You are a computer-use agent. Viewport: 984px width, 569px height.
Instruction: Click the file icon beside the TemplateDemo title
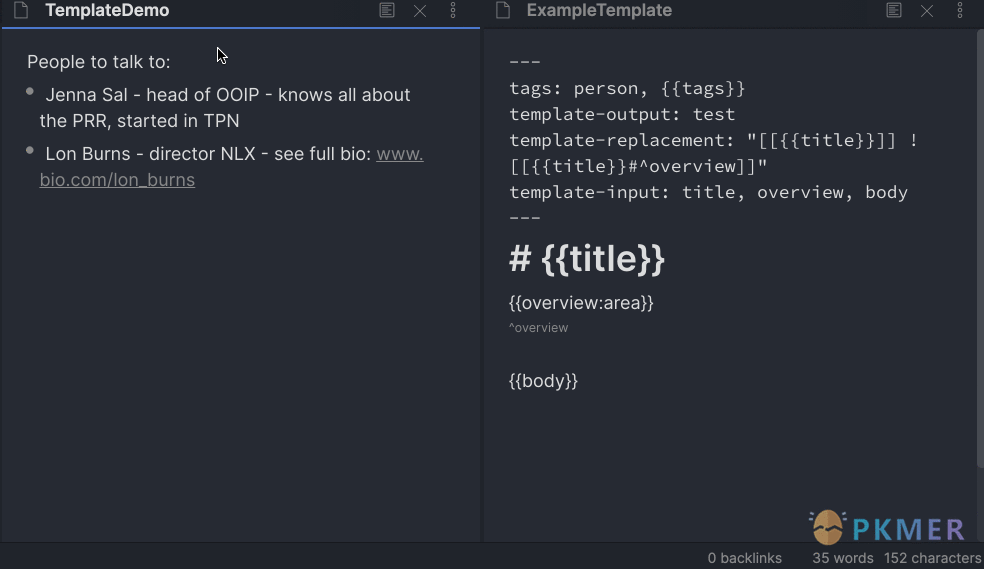[20, 11]
